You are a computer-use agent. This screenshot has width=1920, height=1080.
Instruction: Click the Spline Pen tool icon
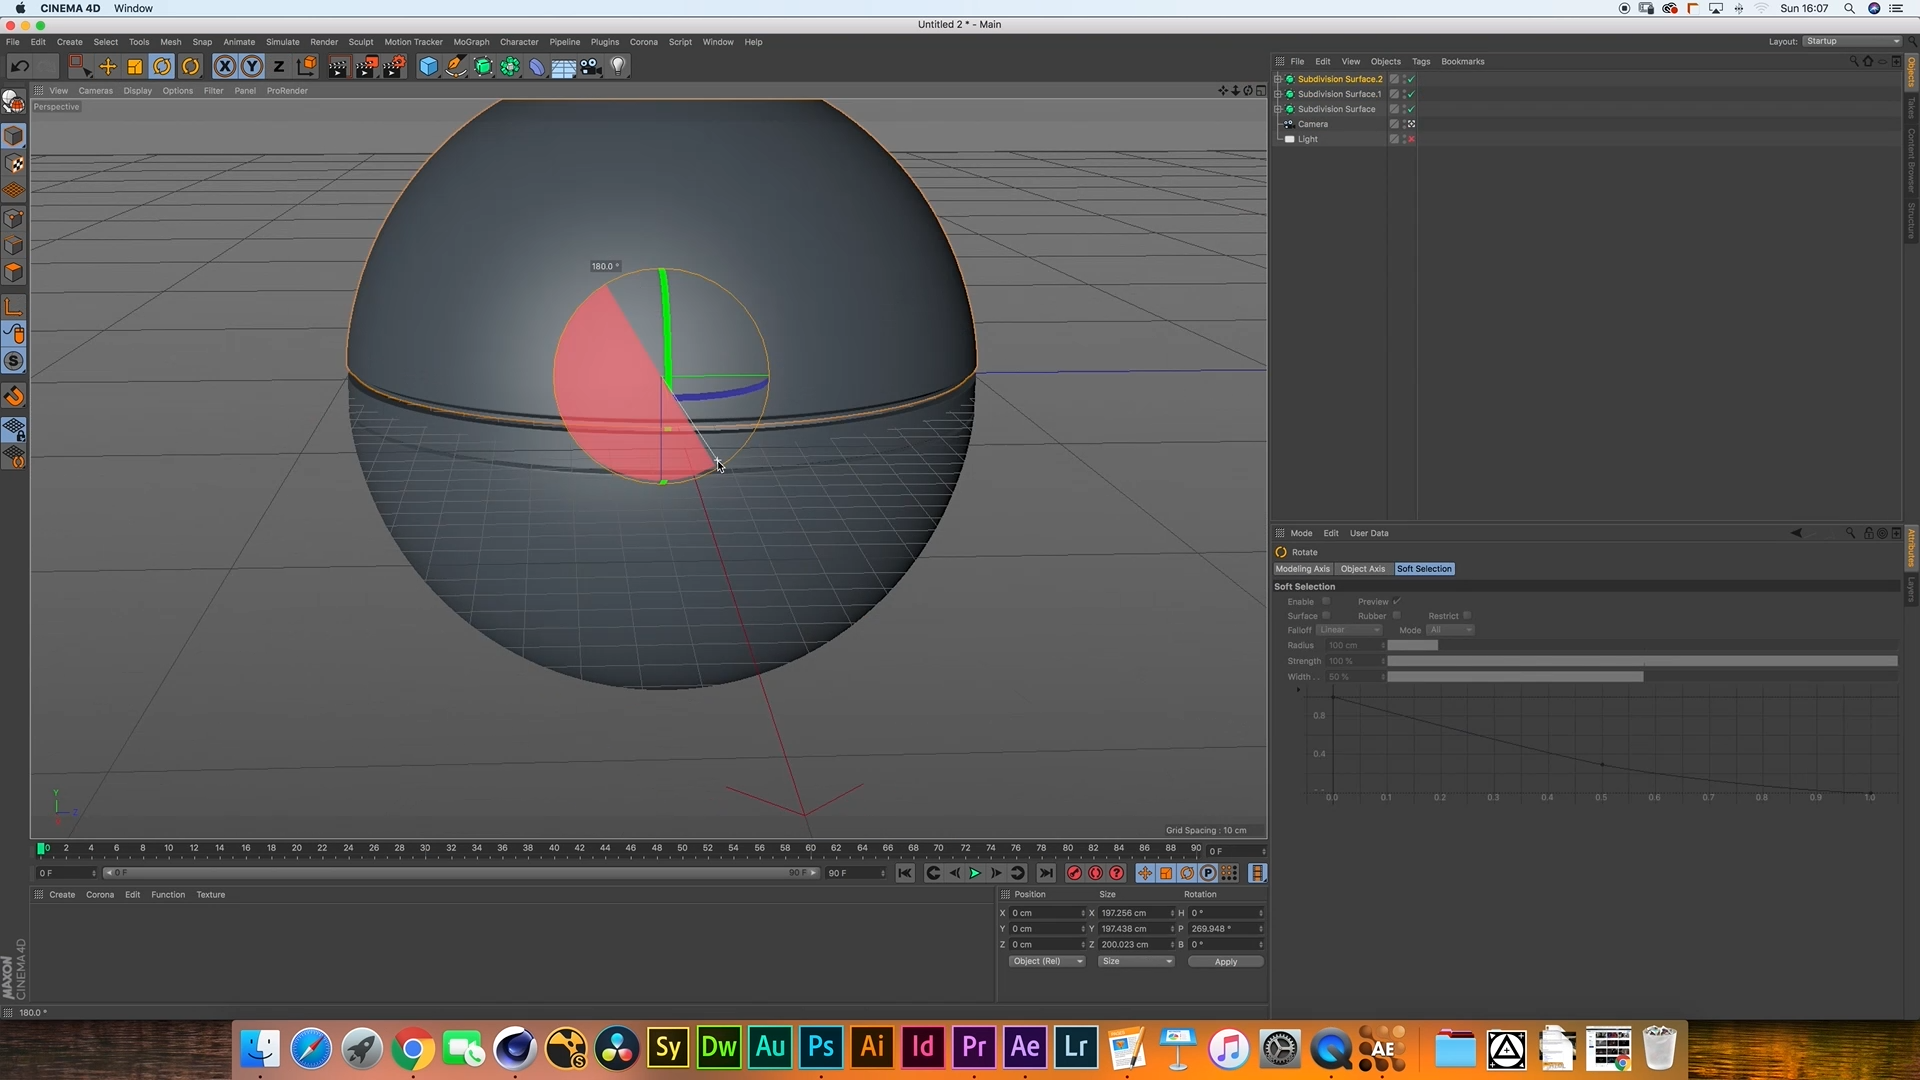tap(455, 66)
